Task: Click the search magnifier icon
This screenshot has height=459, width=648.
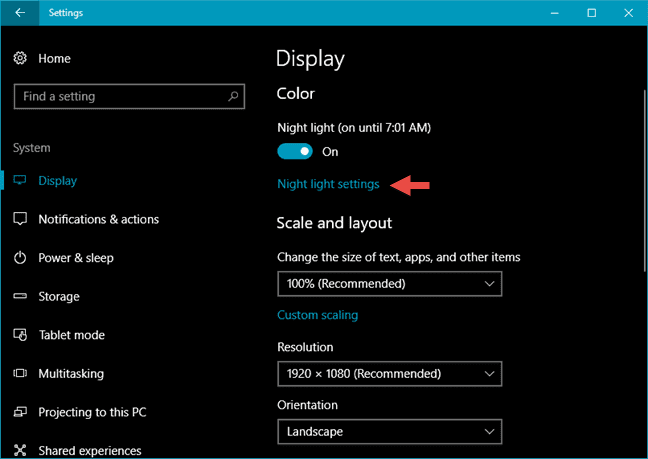Action: 233,97
